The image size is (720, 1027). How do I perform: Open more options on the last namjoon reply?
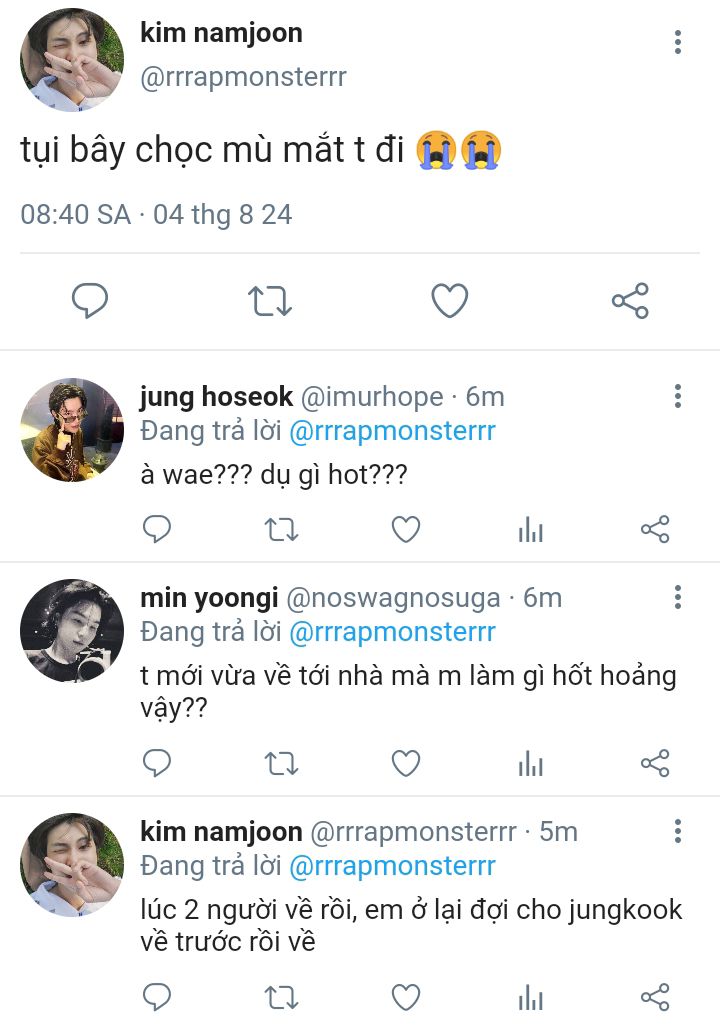click(x=678, y=831)
